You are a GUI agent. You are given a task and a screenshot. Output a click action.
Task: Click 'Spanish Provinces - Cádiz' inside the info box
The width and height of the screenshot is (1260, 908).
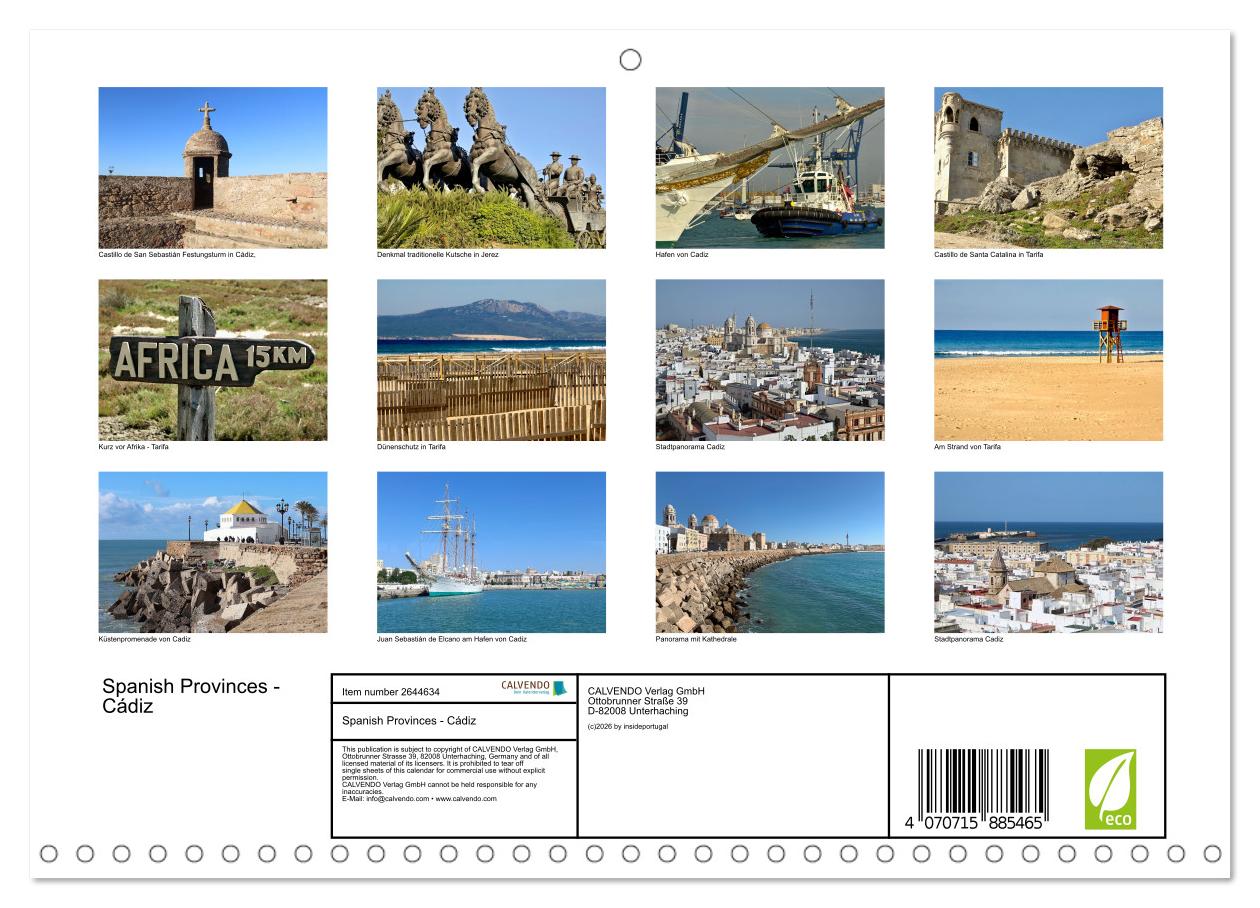click(x=409, y=720)
